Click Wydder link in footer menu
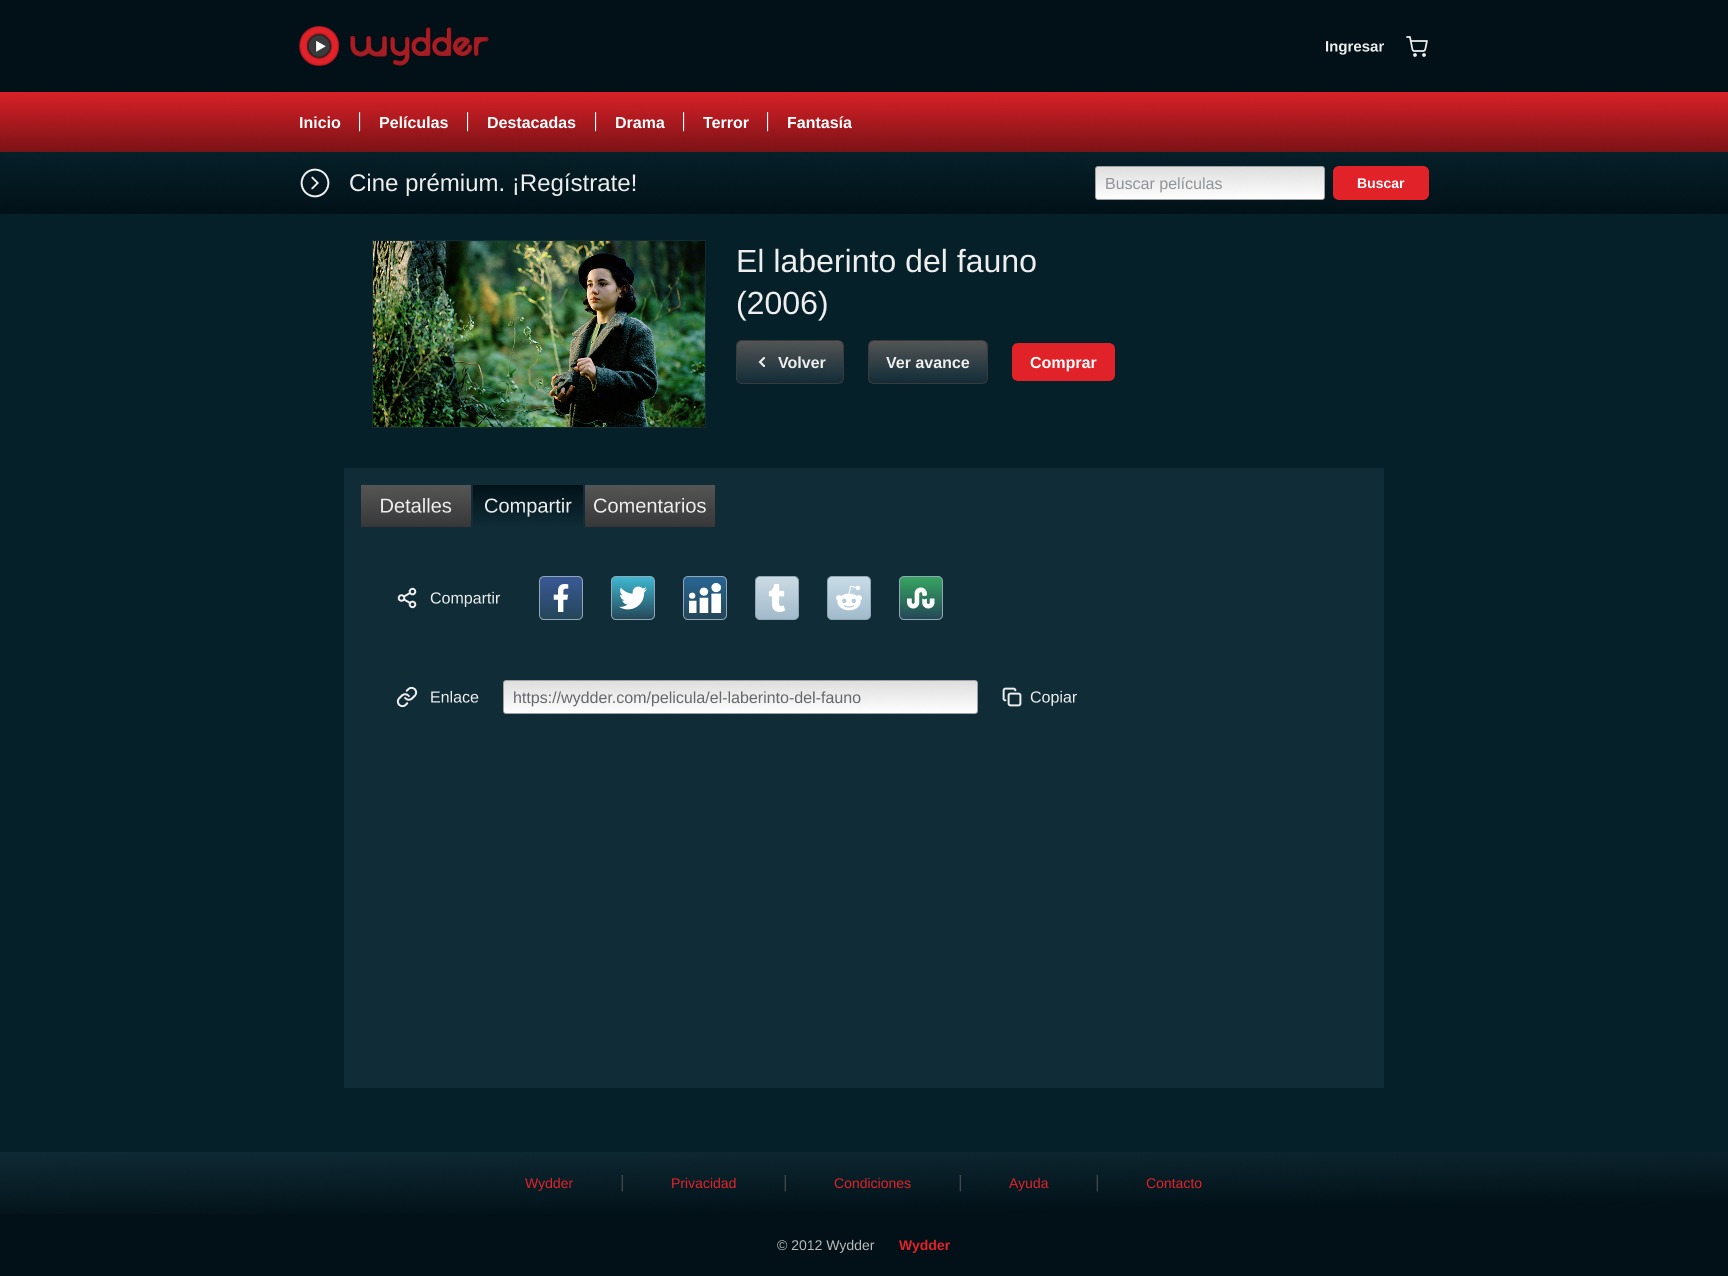This screenshot has height=1276, width=1728. click(x=549, y=1183)
